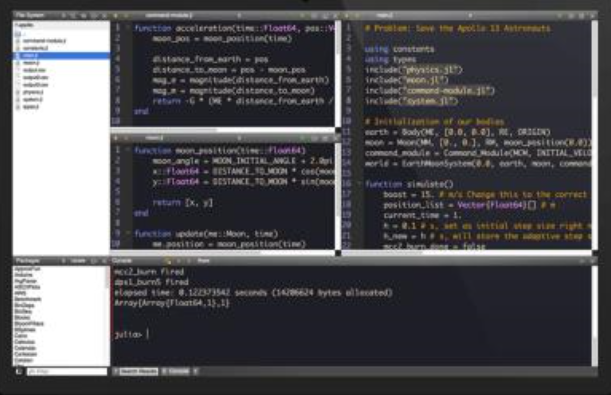Open physics.jl in the file tree
This screenshot has width=611, height=395.
(33, 92)
